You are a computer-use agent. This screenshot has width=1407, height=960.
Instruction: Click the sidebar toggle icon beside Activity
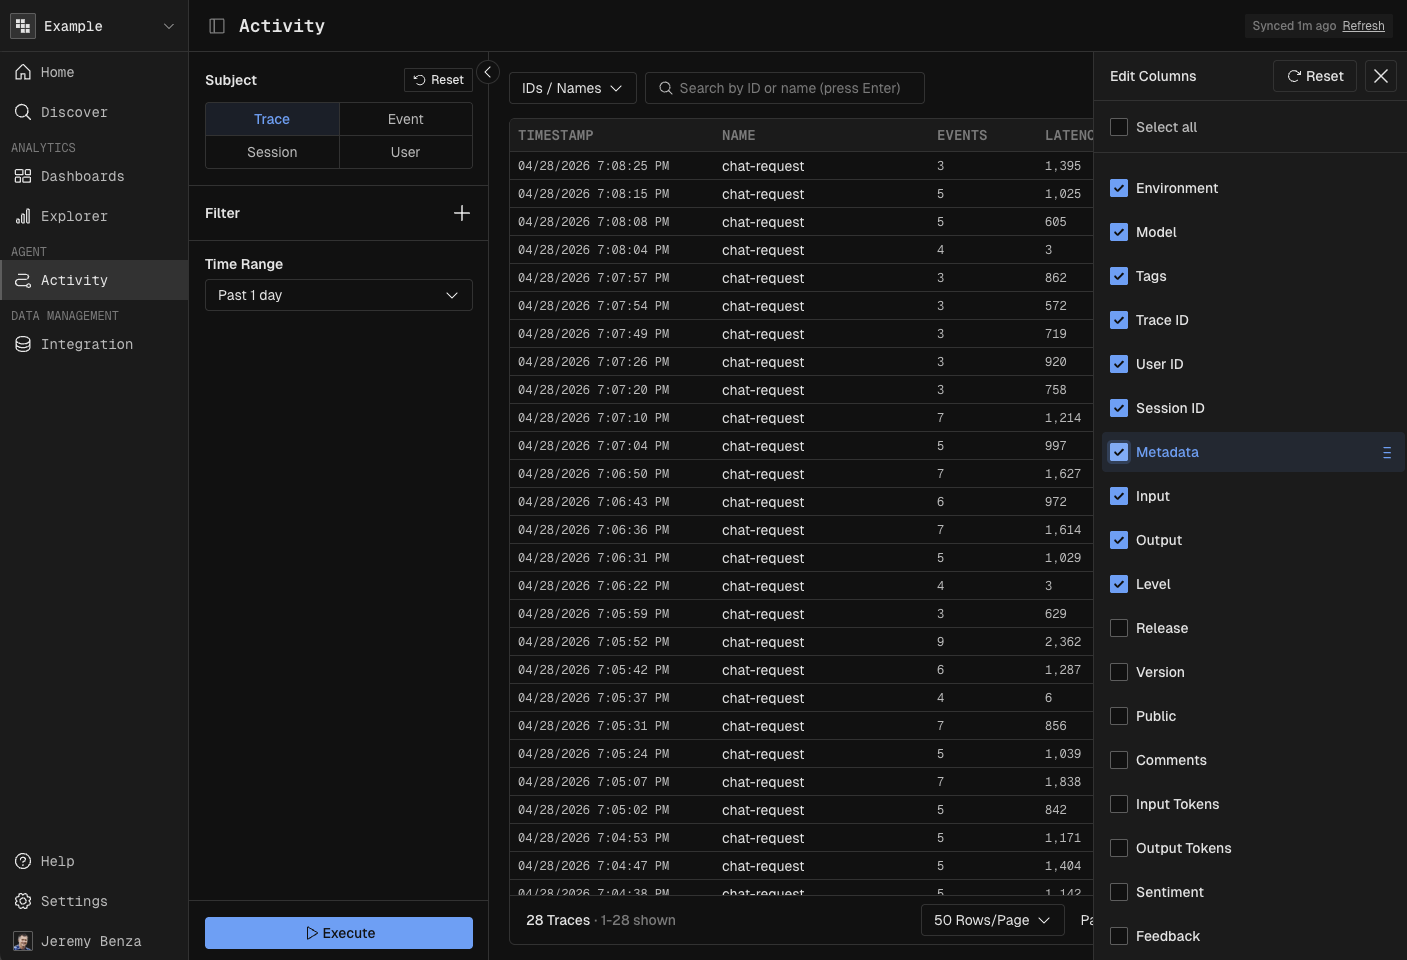(217, 26)
